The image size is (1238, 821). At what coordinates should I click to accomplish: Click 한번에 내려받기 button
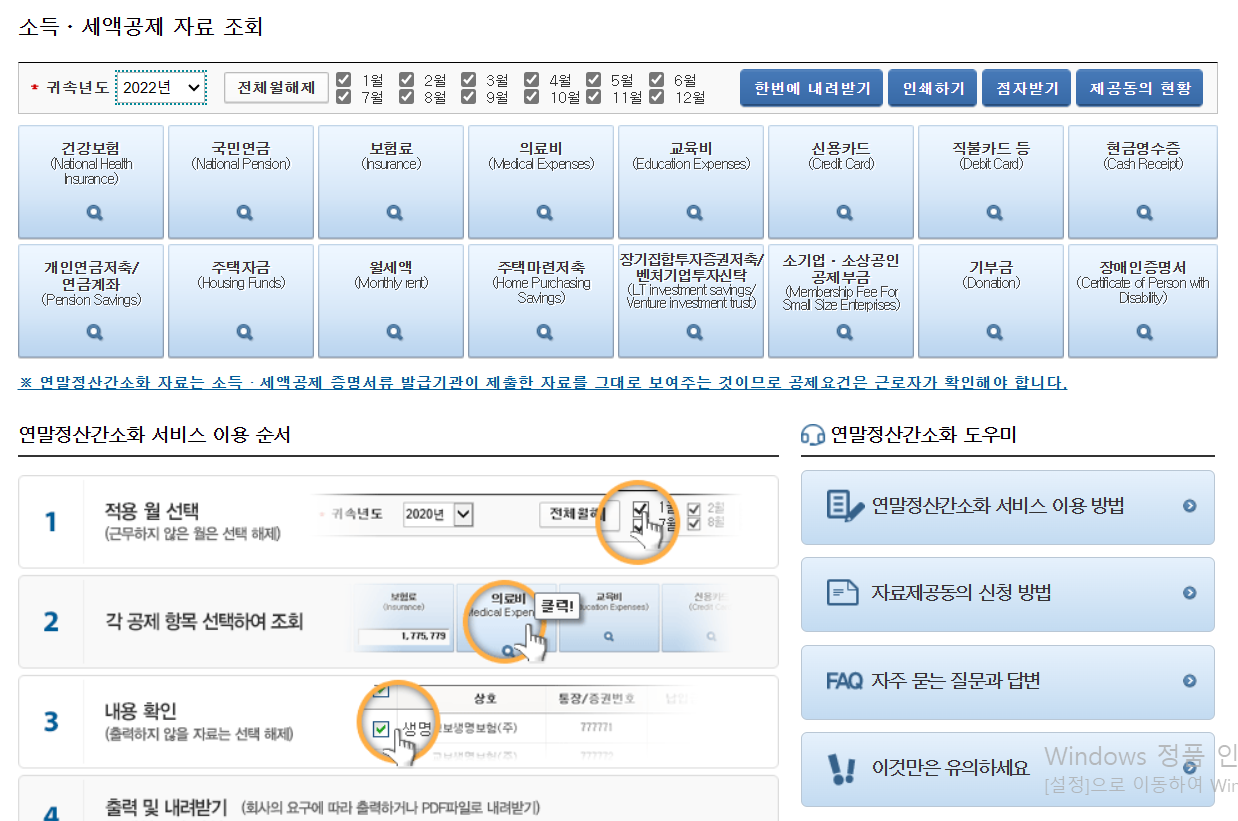tap(812, 88)
